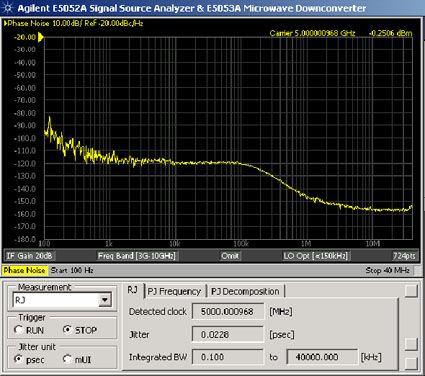Switch to the PJ Frequency tab
Viewport: 425px width, 376px height.
click(174, 292)
